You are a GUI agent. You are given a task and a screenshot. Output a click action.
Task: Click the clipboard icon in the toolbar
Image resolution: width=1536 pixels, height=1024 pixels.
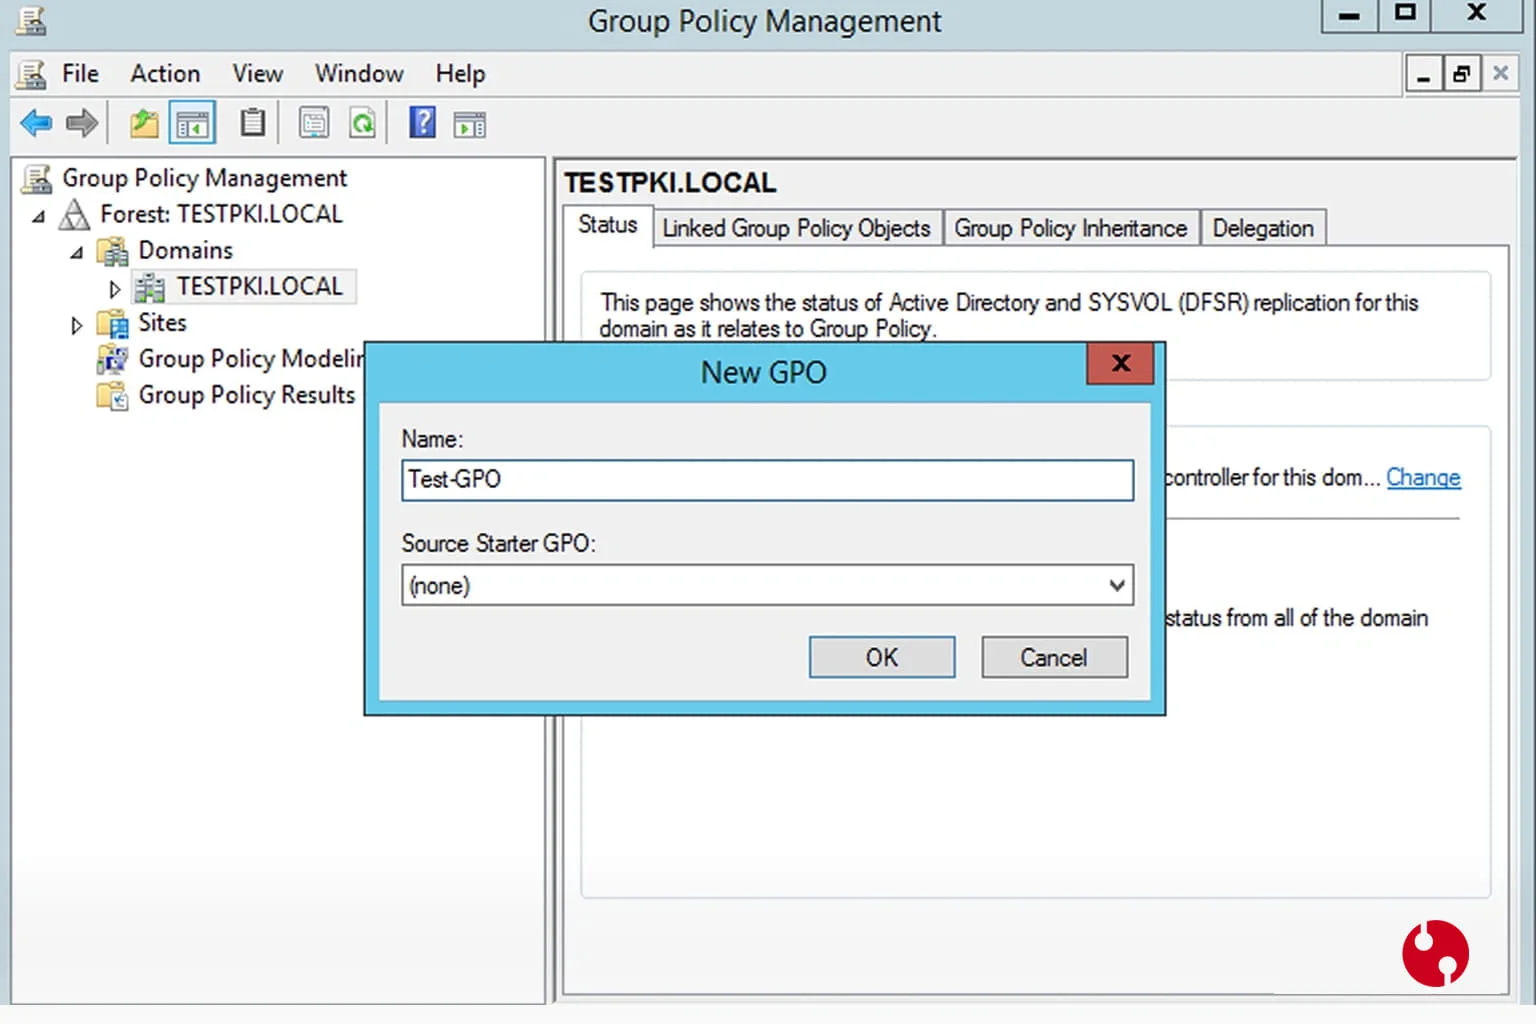(253, 123)
